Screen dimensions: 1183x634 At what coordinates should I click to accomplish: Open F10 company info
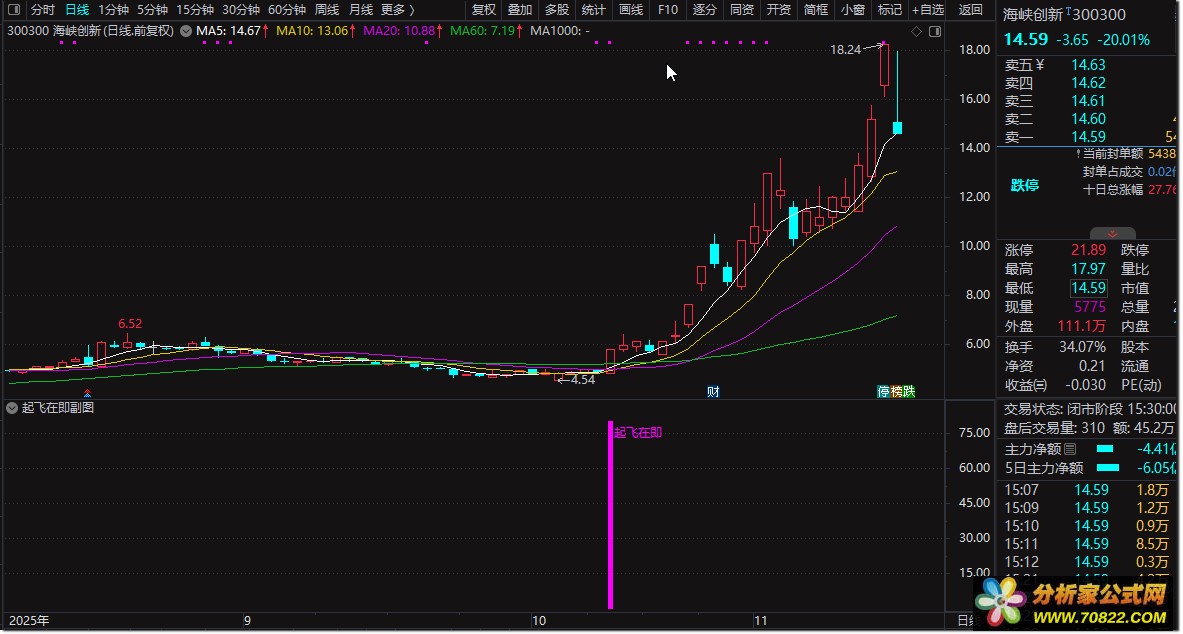668,10
